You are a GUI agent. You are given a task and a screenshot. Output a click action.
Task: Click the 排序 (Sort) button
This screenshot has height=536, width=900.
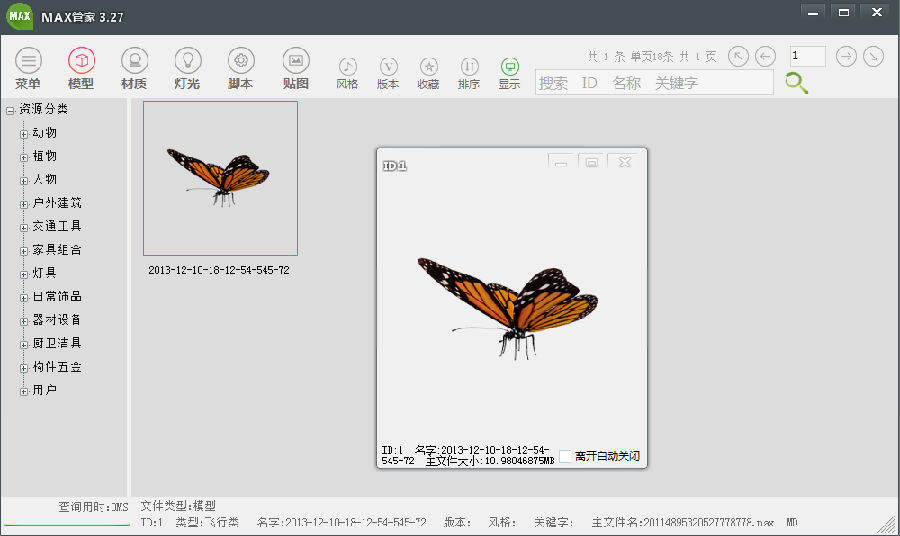click(469, 67)
